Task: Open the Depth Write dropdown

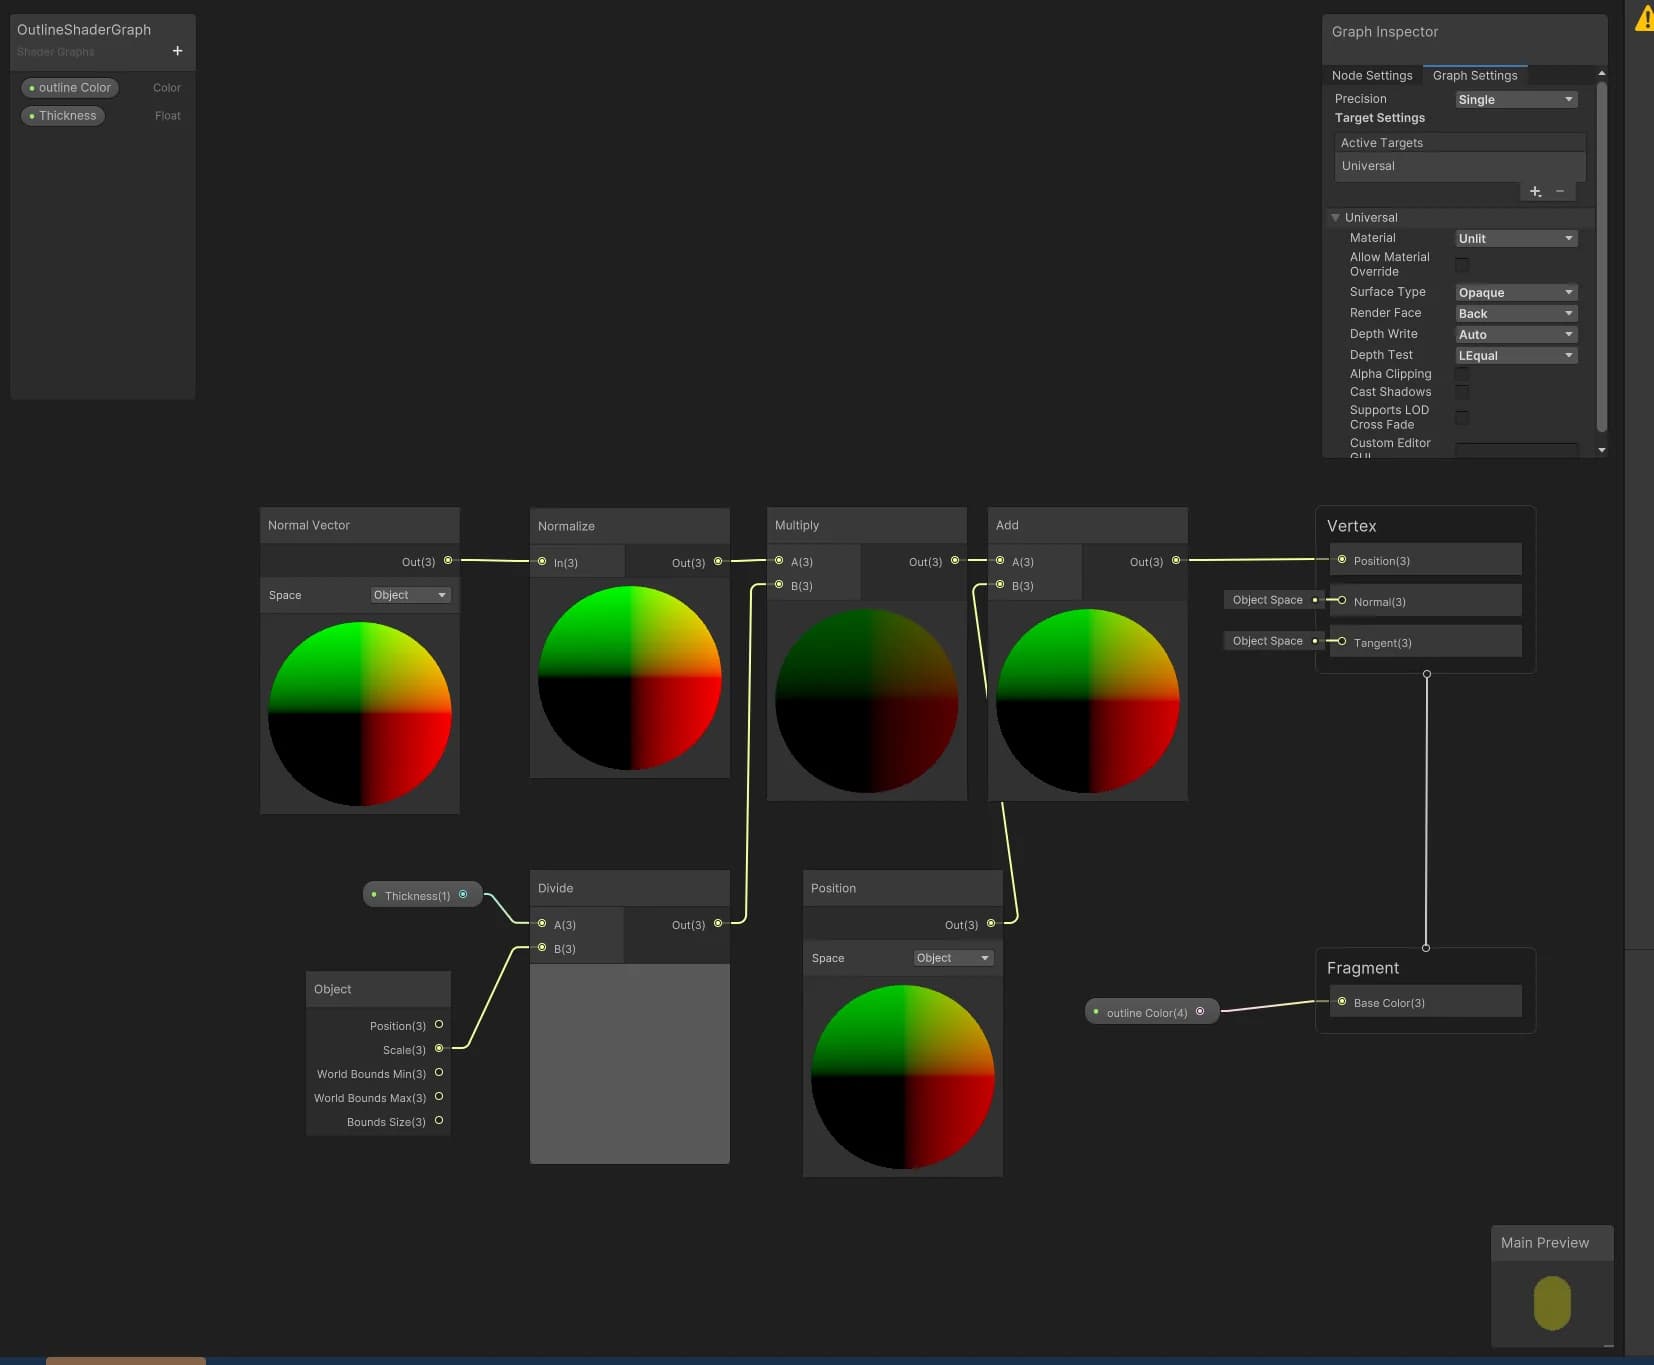Action: click(x=1516, y=334)
